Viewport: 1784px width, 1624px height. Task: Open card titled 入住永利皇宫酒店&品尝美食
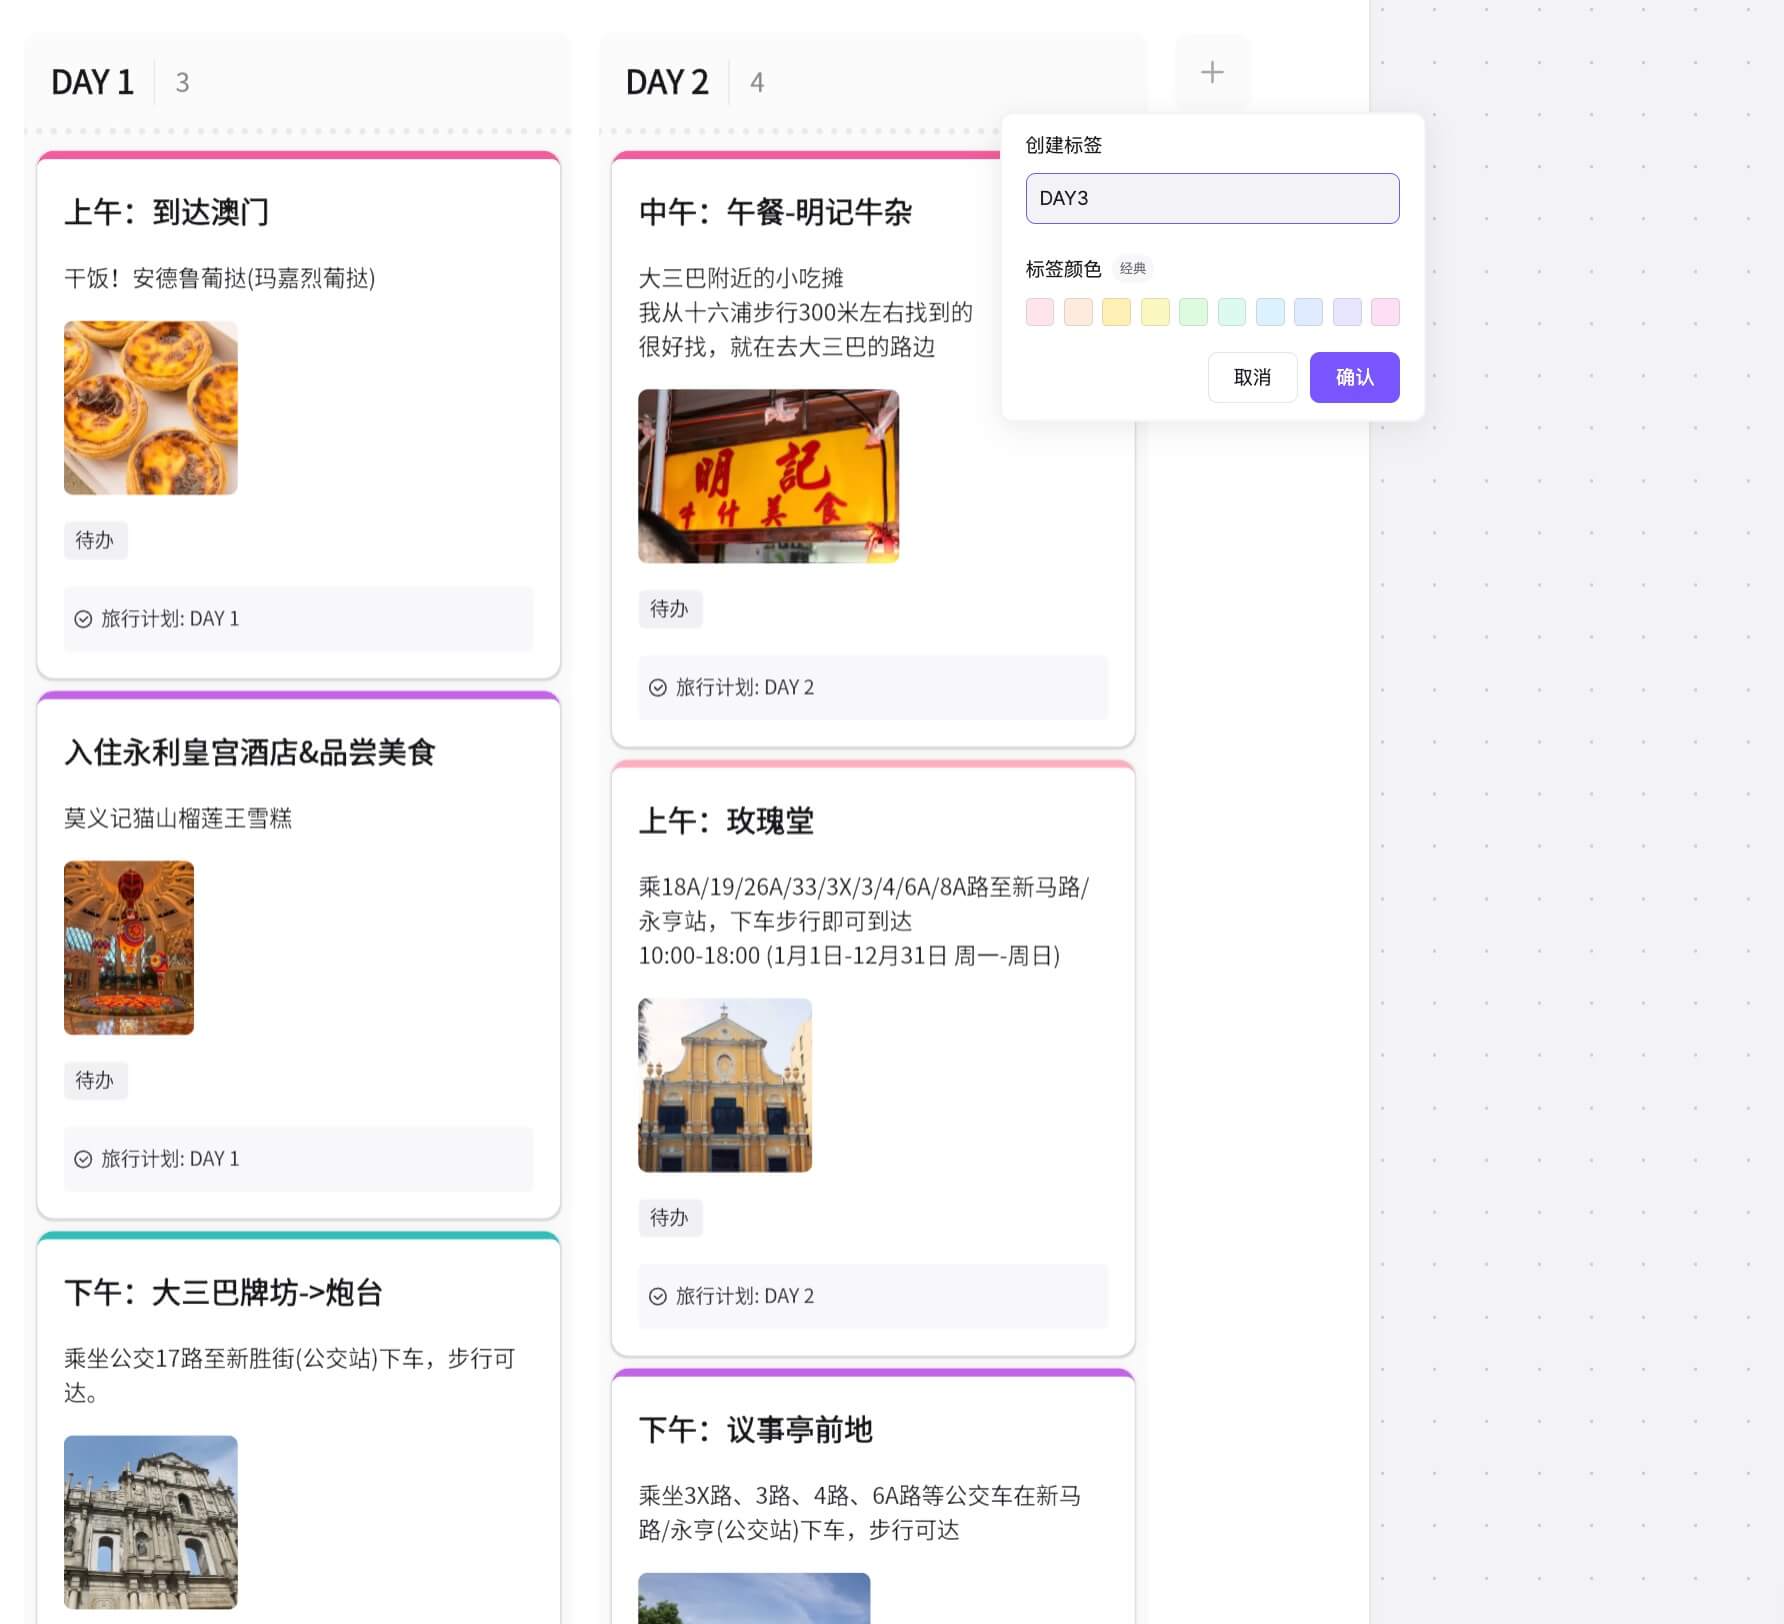tap(250, 753)
